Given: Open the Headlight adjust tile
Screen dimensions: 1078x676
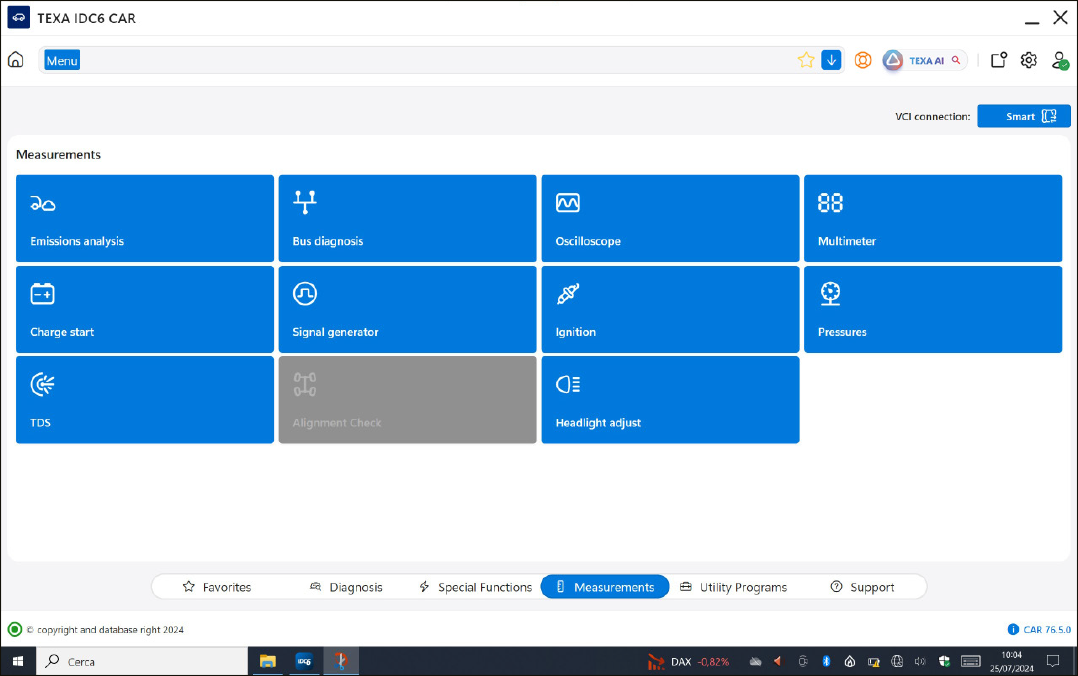Looking at the screenshot, I should pos(670,399).
